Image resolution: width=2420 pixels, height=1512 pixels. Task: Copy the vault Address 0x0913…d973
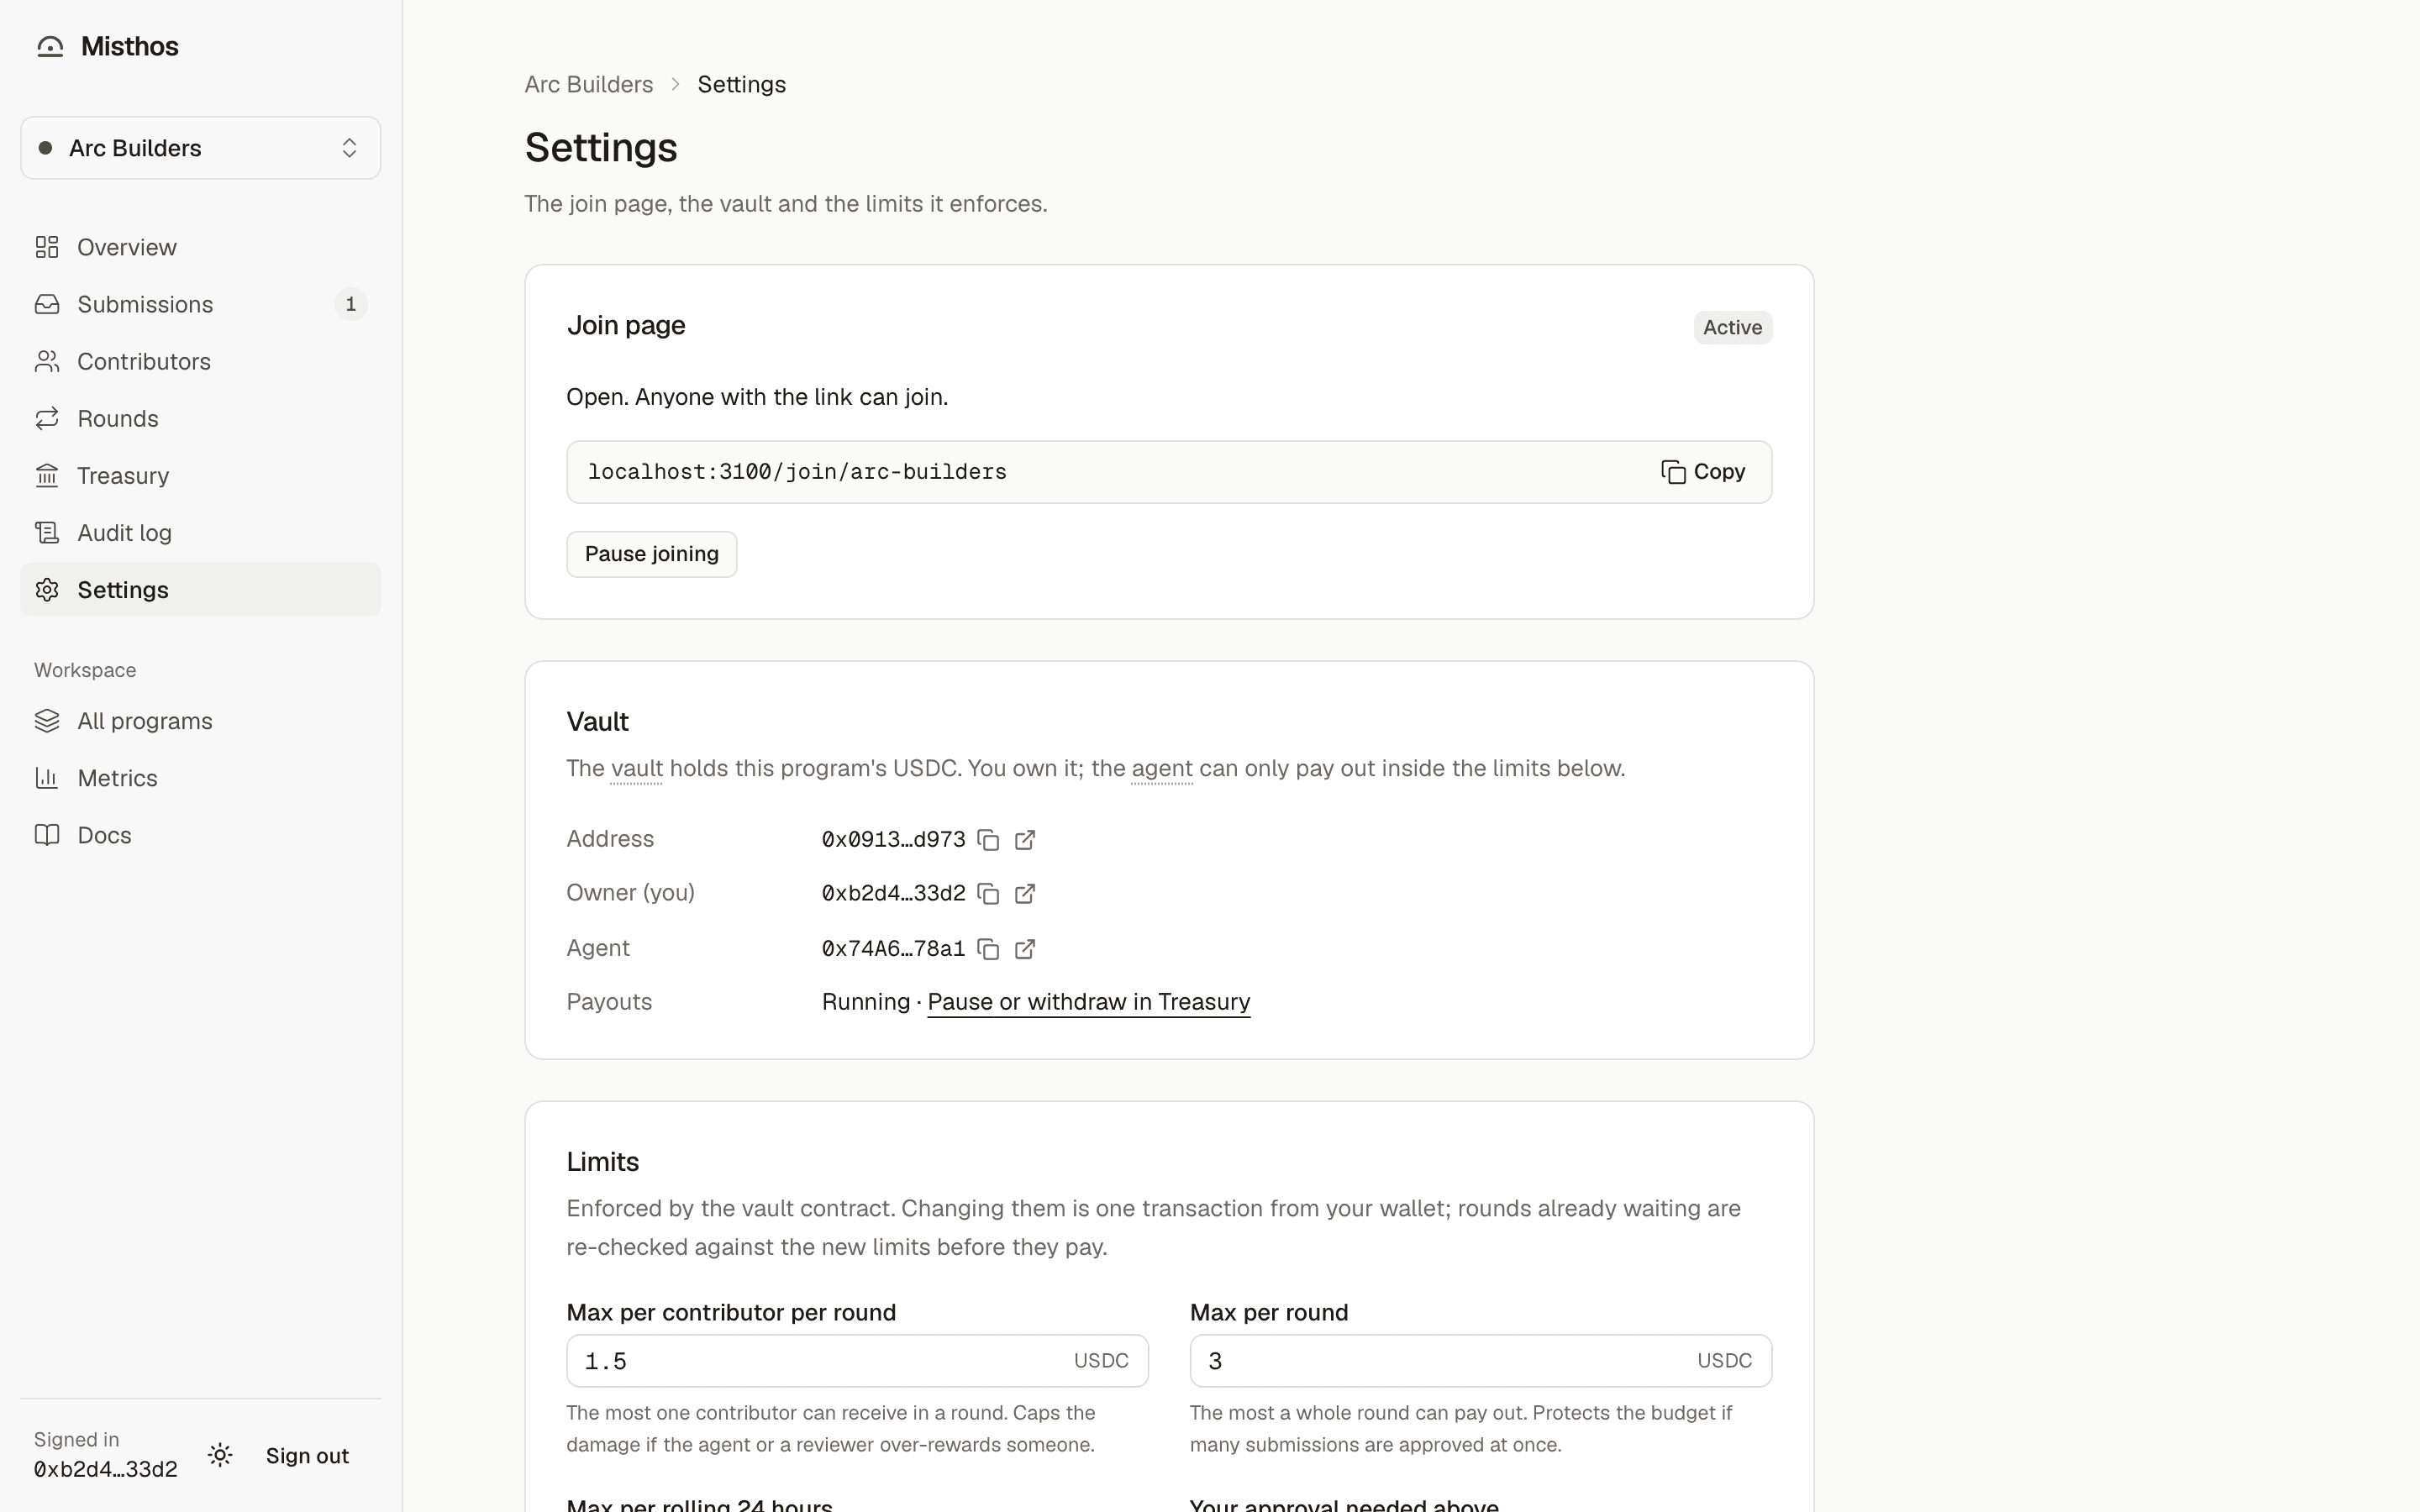click(x=988, y=840)
